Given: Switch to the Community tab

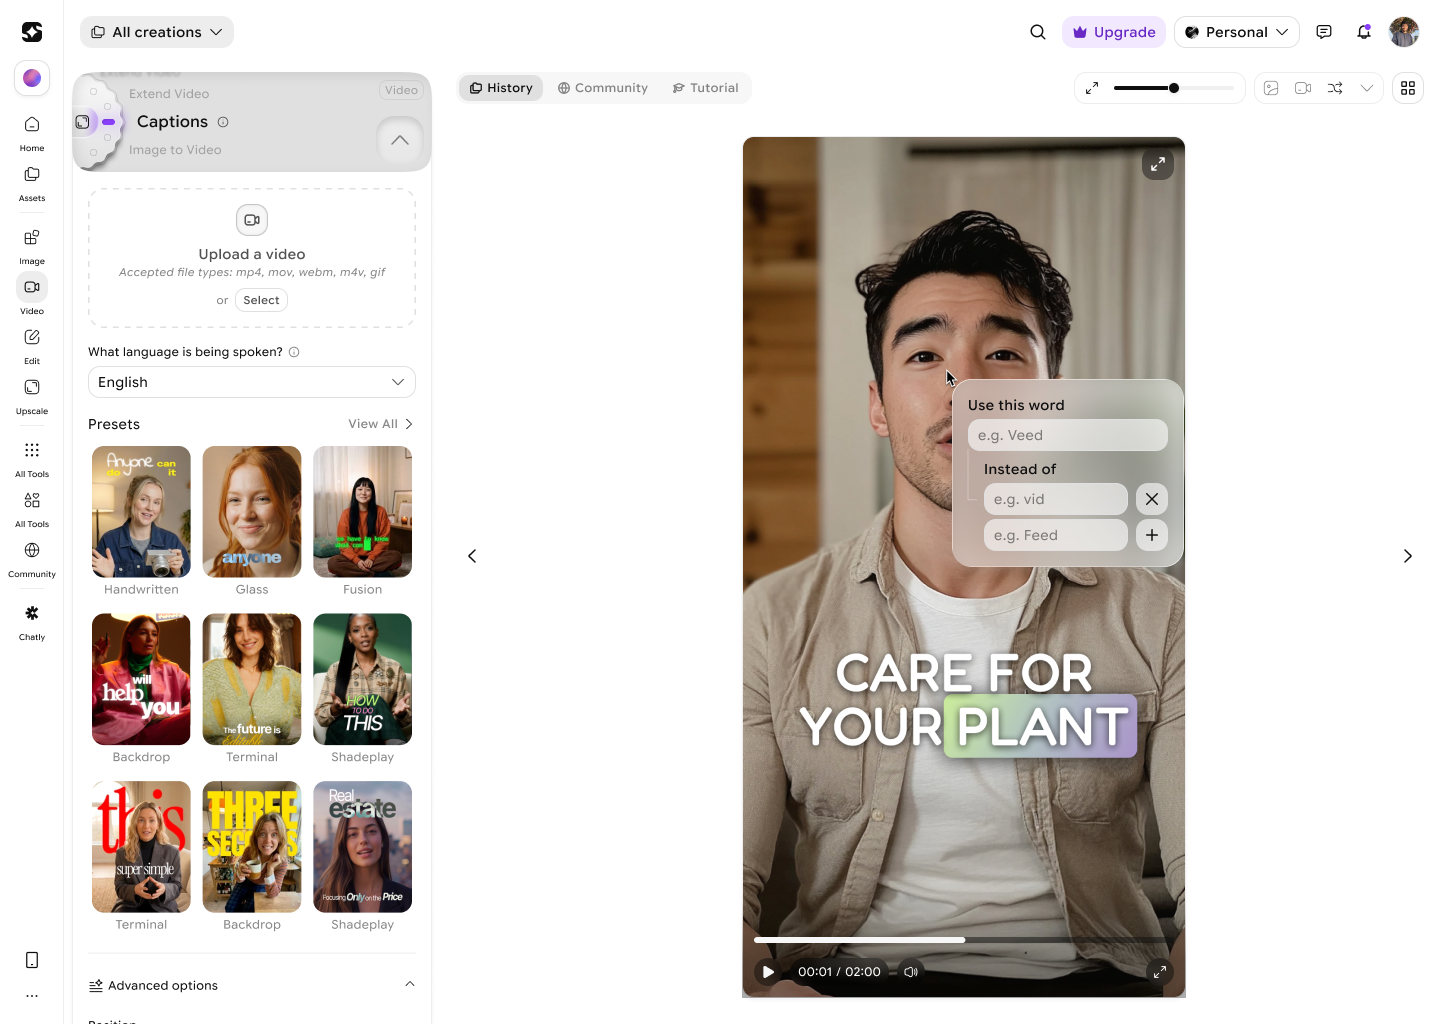Looking at the screenshot, I should coord(603,88).
